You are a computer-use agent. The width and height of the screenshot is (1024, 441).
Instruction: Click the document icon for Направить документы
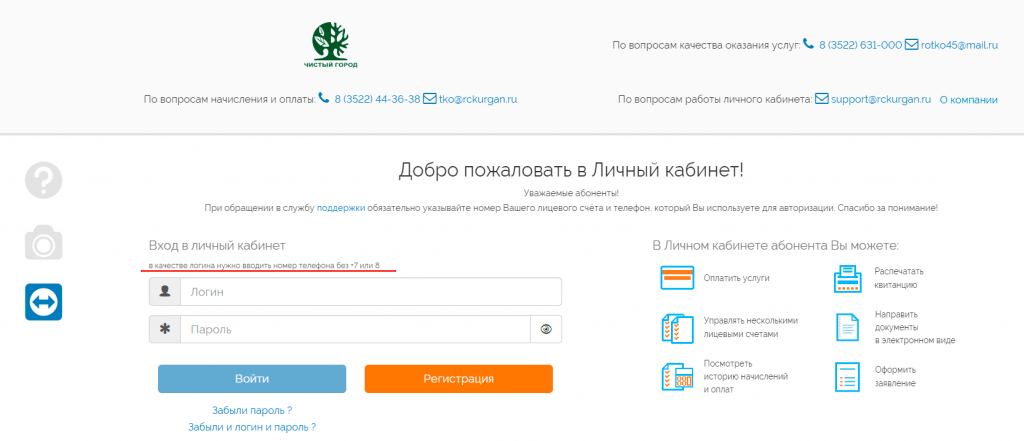pos(848,327)
